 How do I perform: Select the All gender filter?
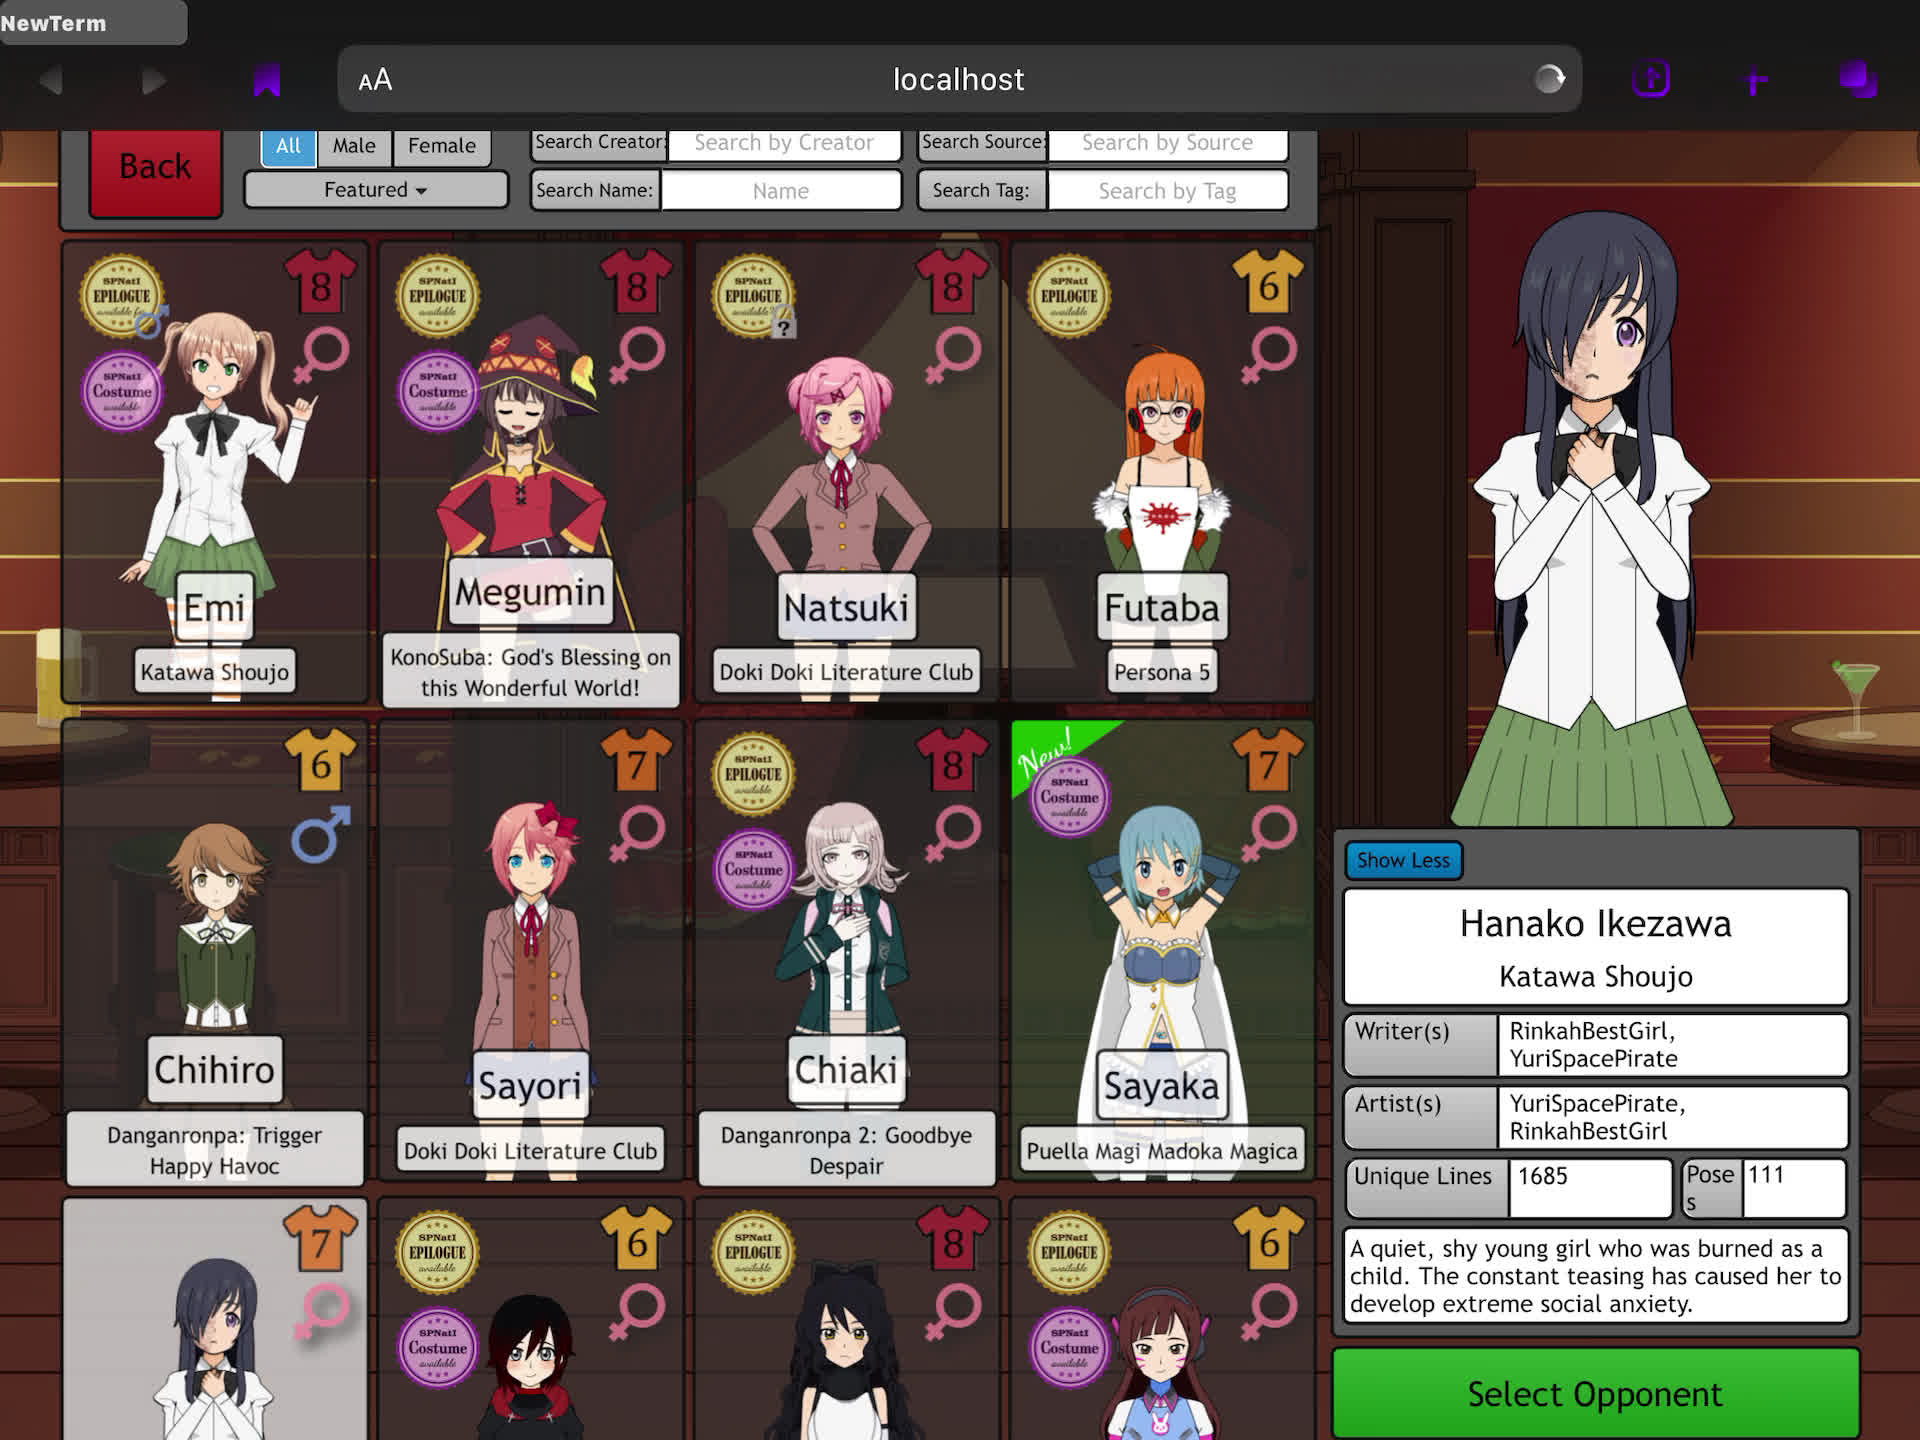point(288,146)
